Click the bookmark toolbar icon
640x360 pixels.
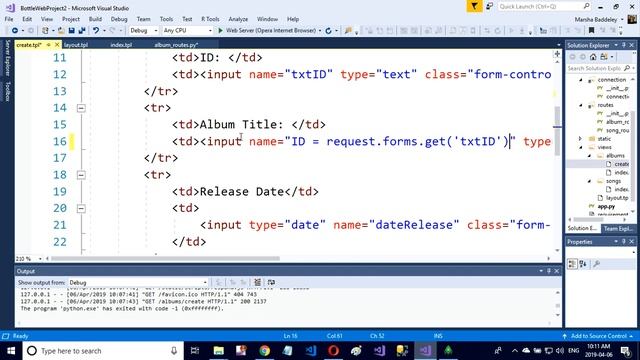click(591, 31)
